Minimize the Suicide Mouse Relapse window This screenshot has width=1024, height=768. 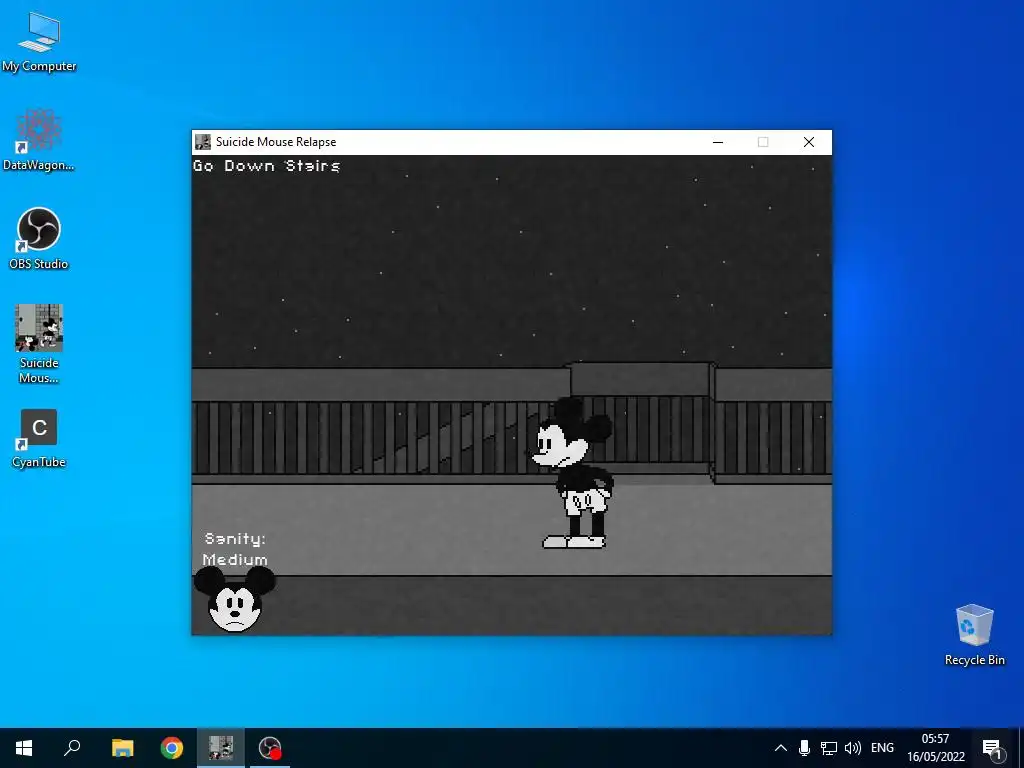tap(718, 142)
